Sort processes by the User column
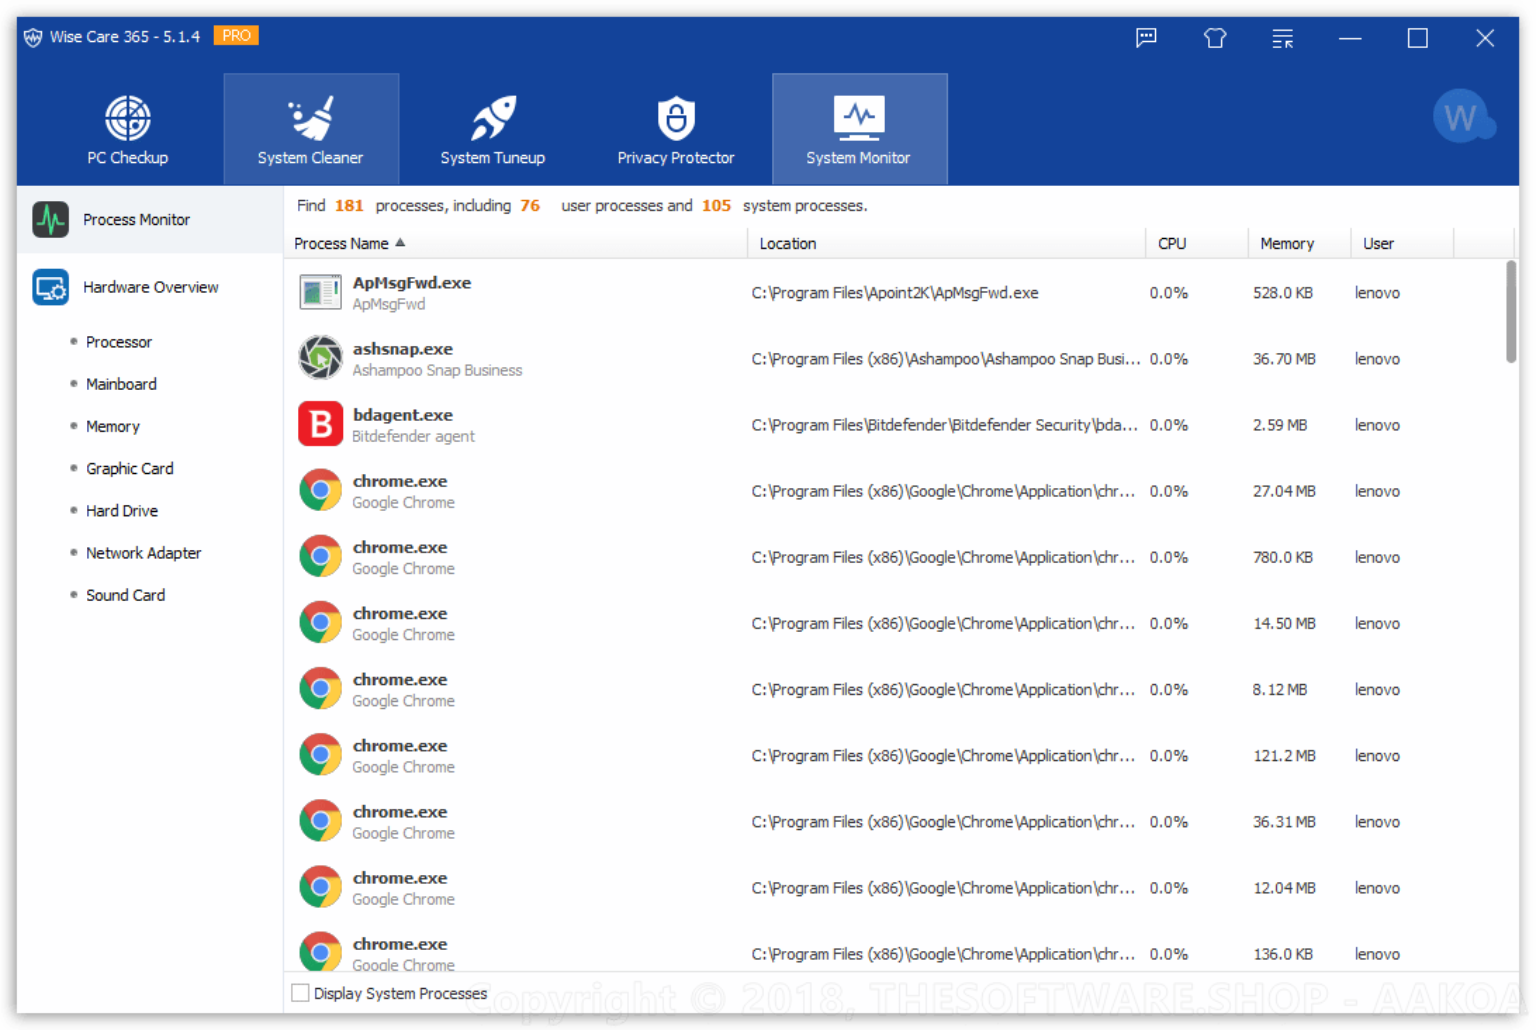This screenshot has height=1030, width=1536. [1402, 243]
